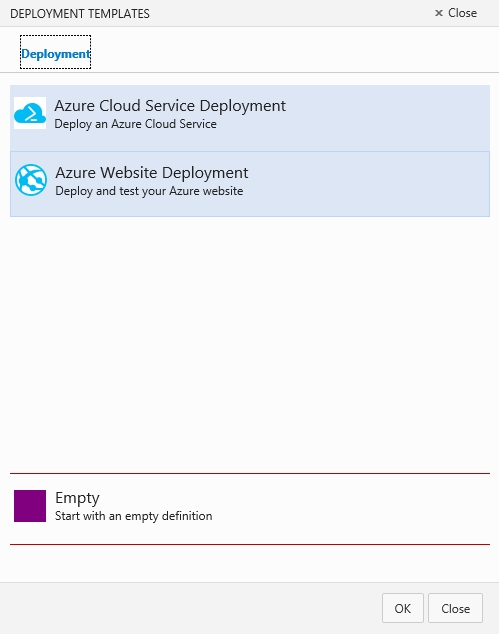Click the Close text in the header
Screen dimensions: 499x634
463,13
